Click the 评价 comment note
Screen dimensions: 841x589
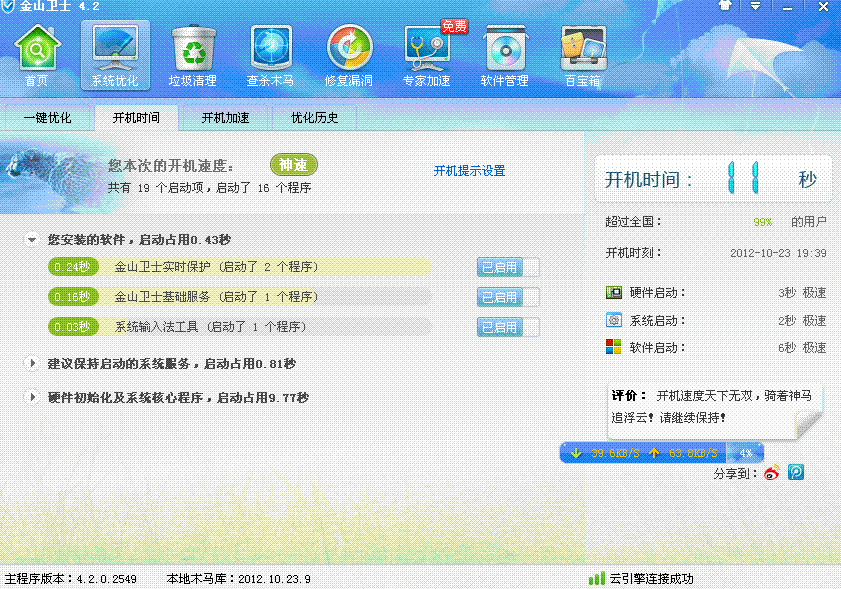714,410
